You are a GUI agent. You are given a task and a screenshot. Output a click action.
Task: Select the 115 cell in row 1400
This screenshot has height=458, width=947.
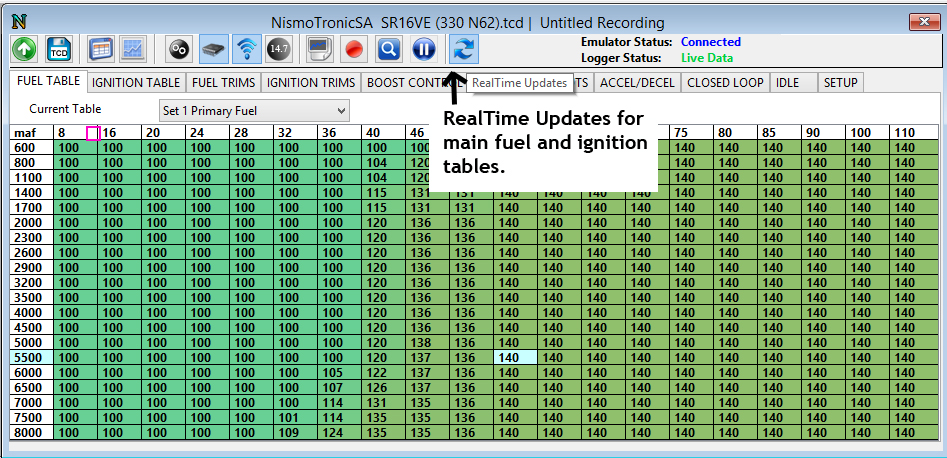coord(383,193)
